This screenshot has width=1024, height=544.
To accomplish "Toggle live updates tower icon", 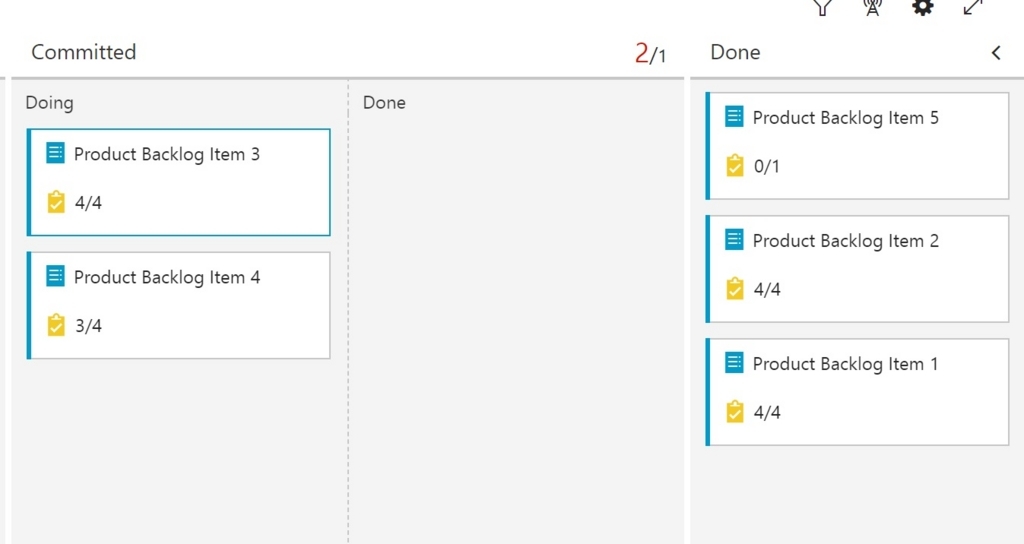I will pos(872,8).
